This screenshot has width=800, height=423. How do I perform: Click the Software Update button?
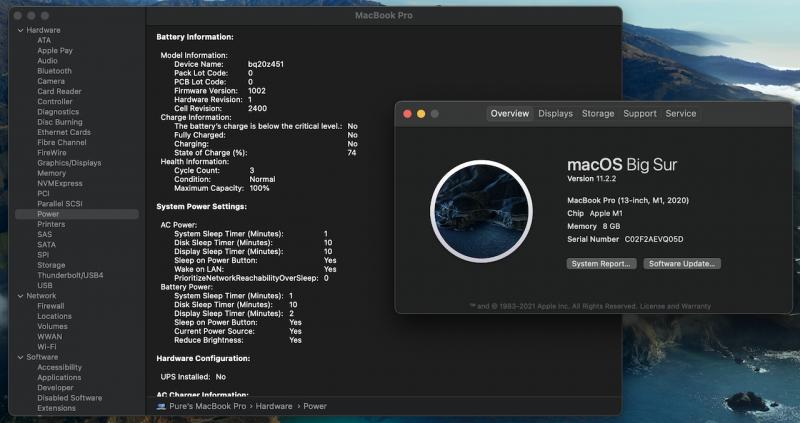point(682,264)
